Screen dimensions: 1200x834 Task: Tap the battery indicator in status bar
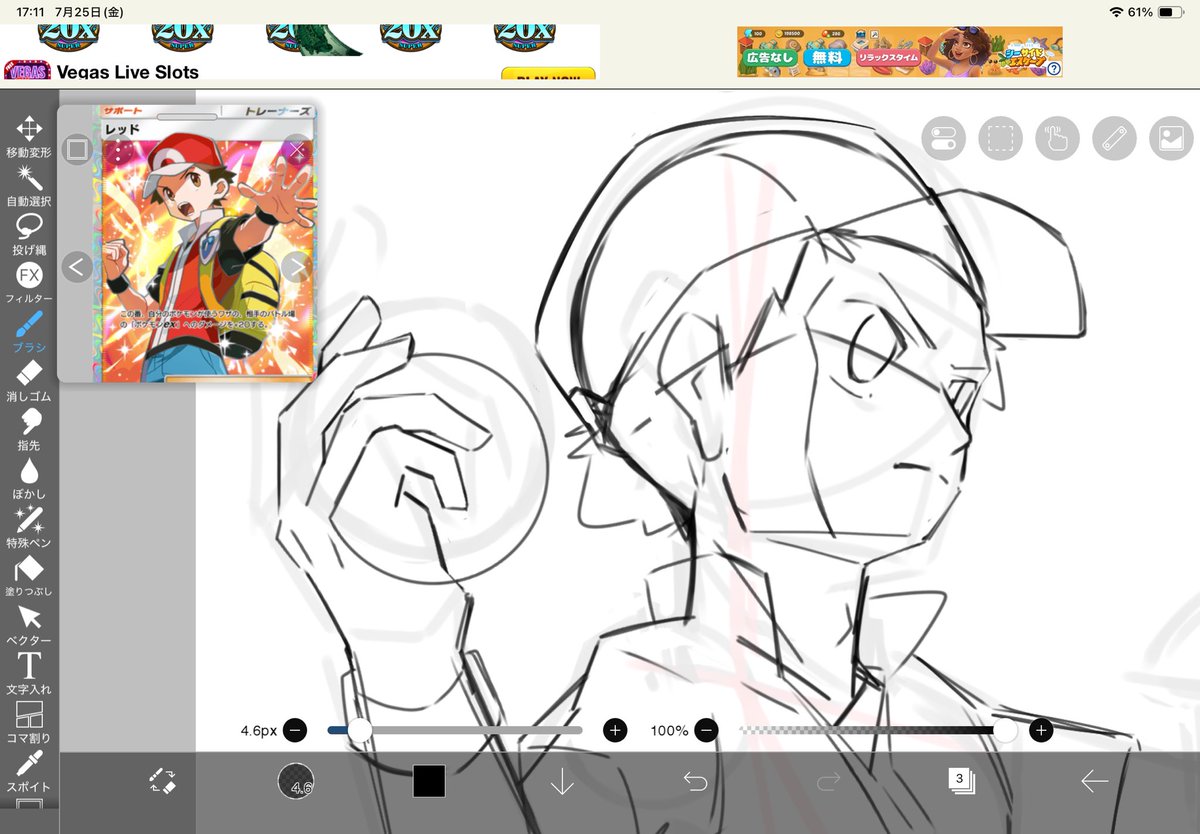click(1171, 12)
